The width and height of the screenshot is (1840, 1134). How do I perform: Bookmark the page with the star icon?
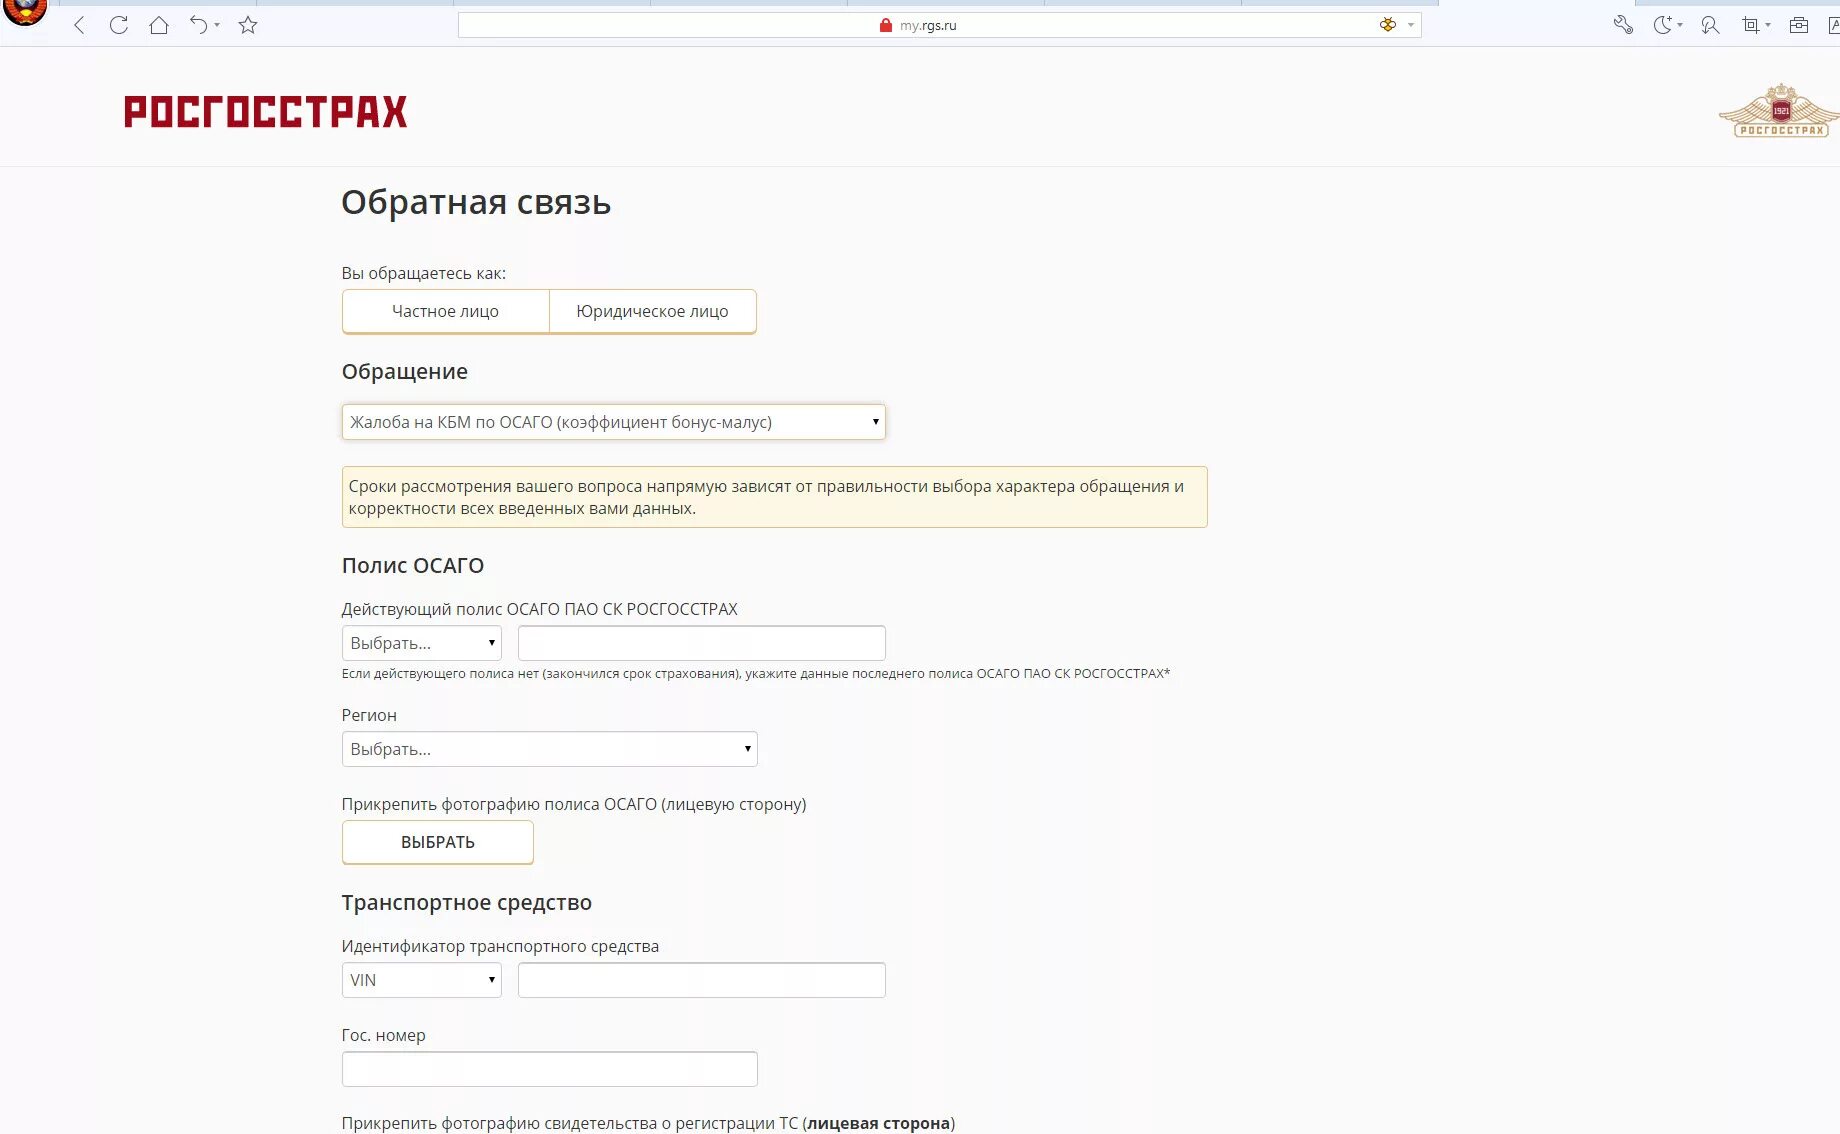[x=248, y=25]
